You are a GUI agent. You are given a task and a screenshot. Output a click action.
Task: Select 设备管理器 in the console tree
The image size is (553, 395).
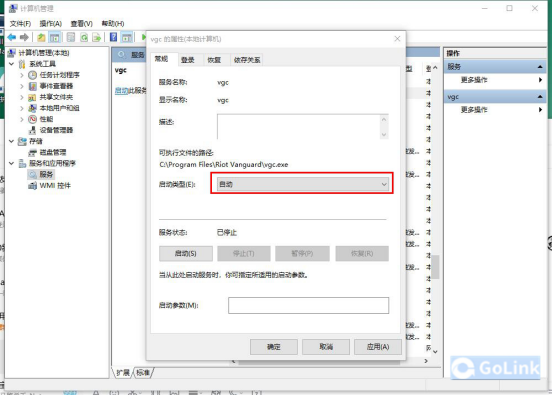(56, 130)
